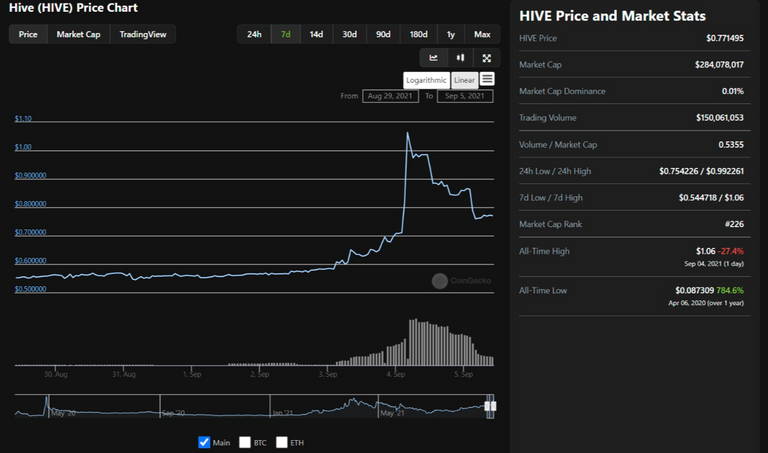Switch to line chart view icon
The image size is (768, 453).
433,58
